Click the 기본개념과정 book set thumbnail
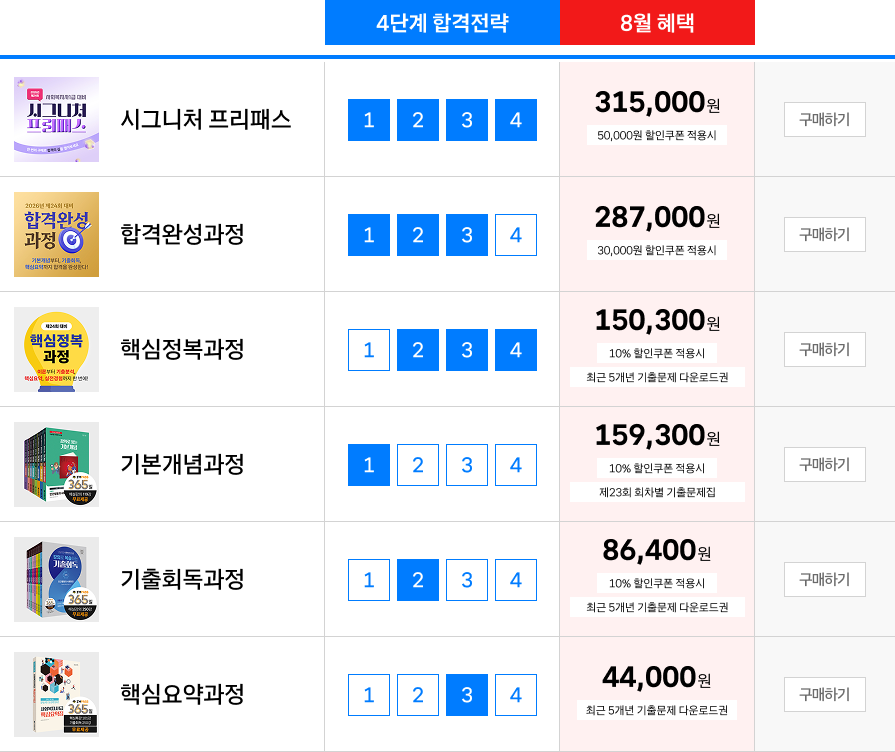 (57, 464)
